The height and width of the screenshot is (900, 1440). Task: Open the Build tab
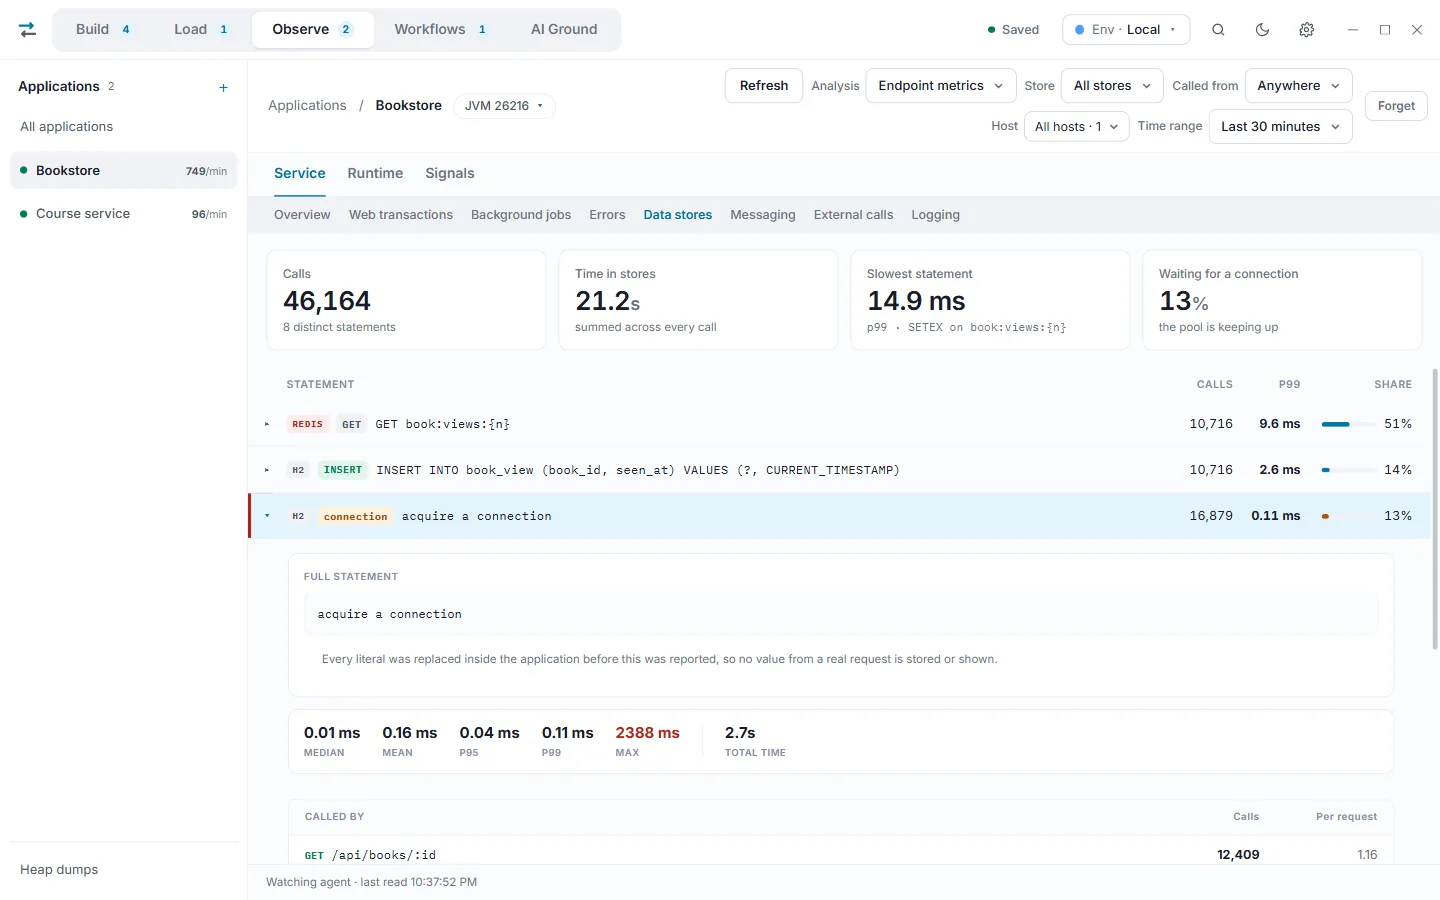[103, 29]
